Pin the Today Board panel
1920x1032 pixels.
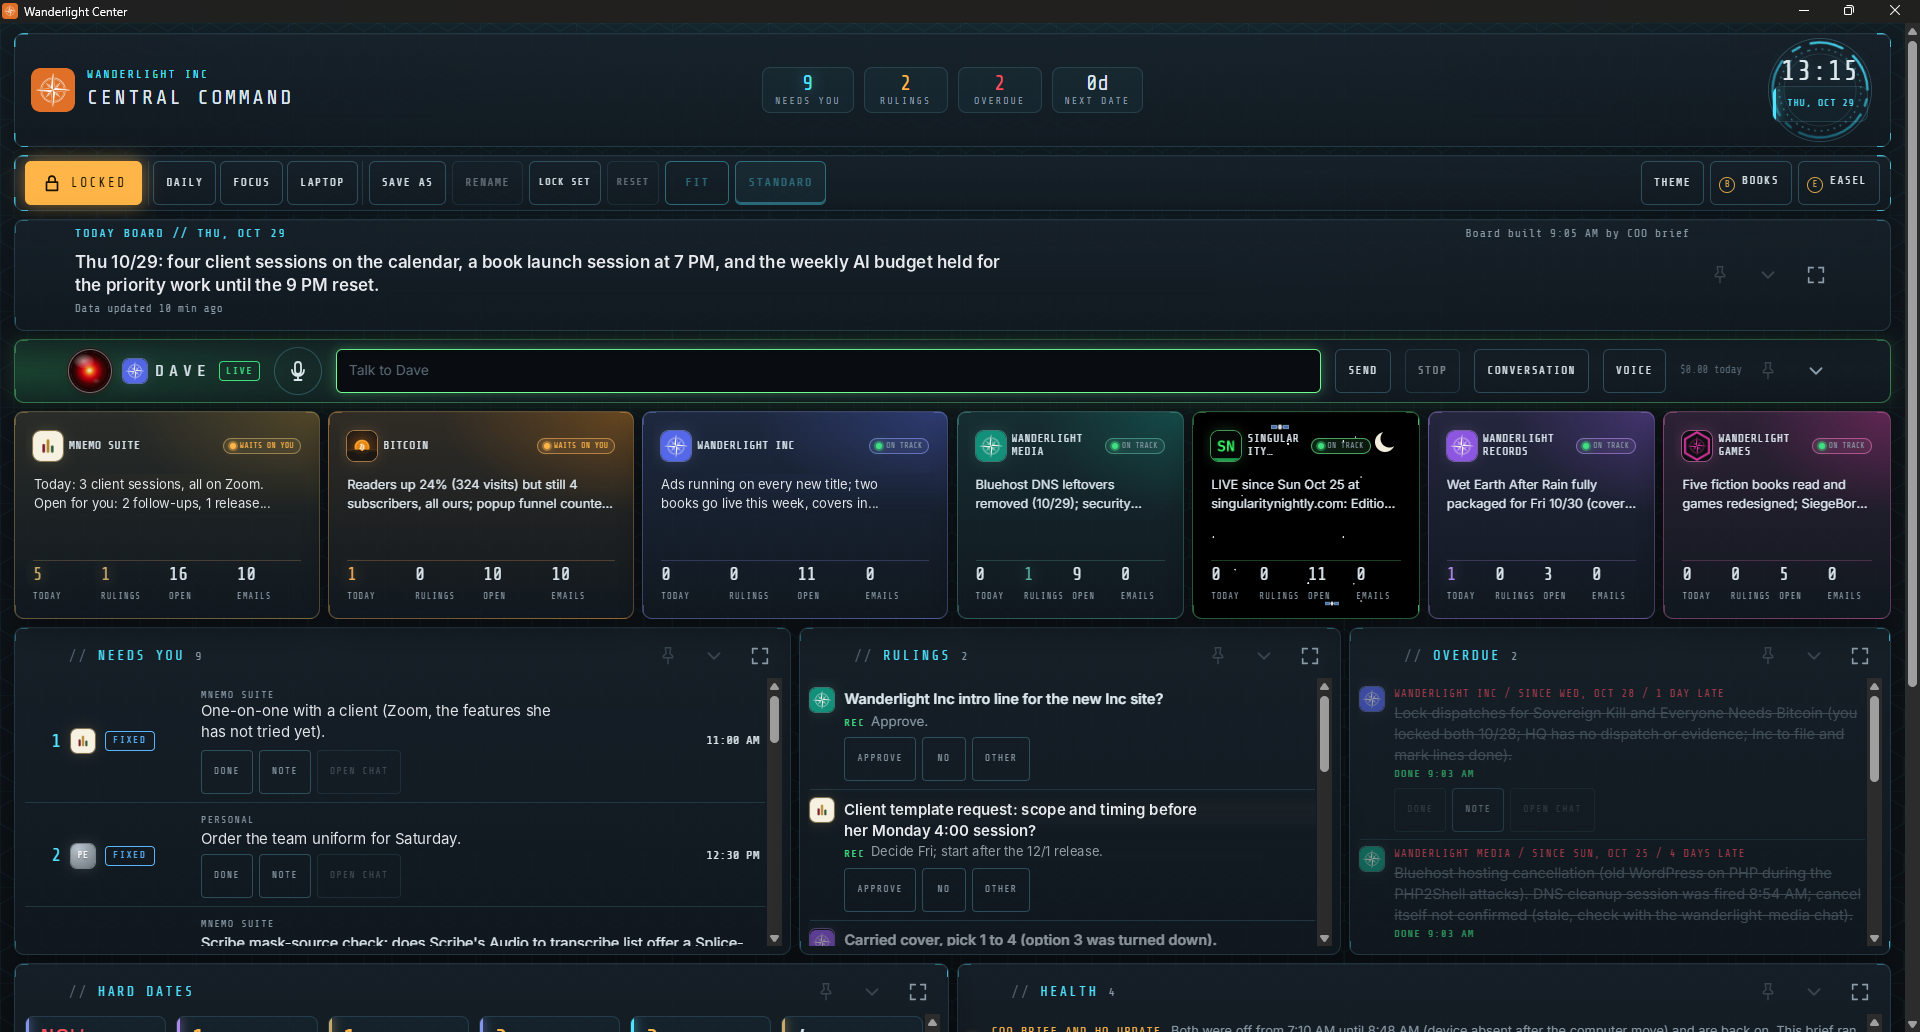(x=1720, y=274)
